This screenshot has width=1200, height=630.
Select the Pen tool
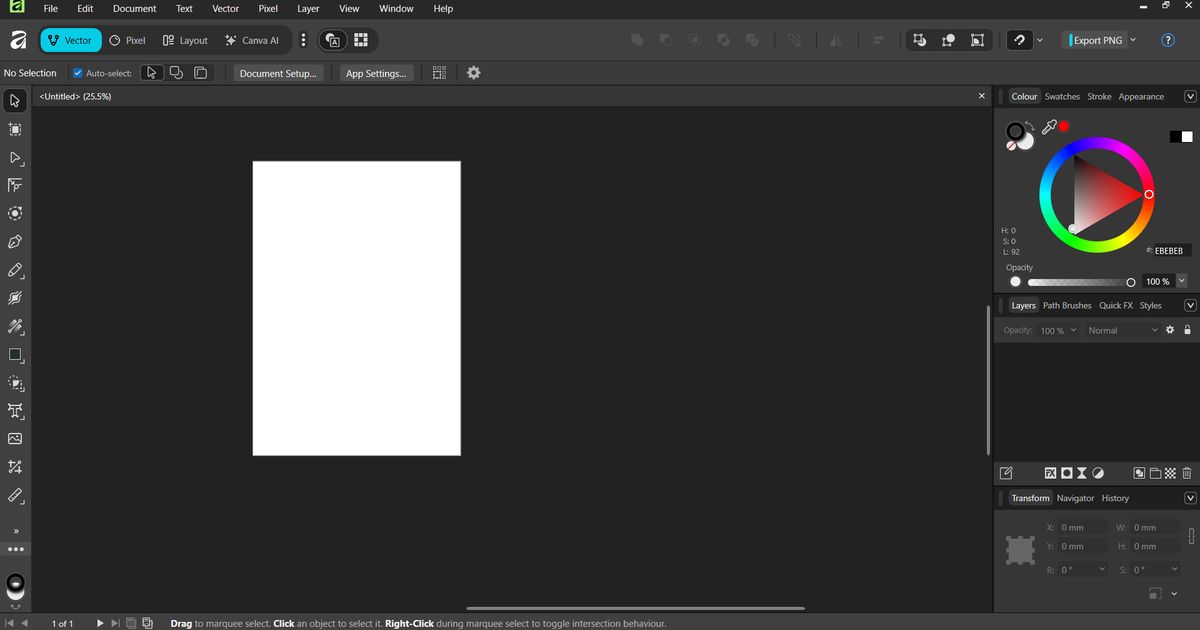click(x=15, y=241)
